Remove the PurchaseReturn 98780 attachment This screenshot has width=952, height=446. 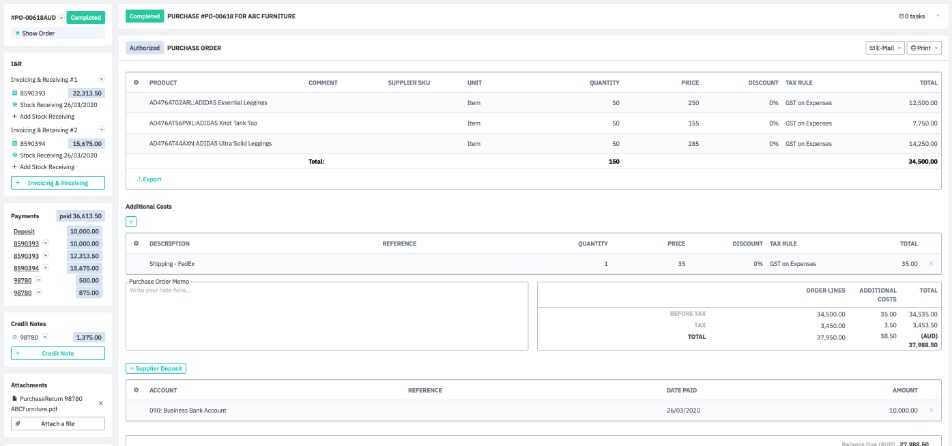pos(100,403)
